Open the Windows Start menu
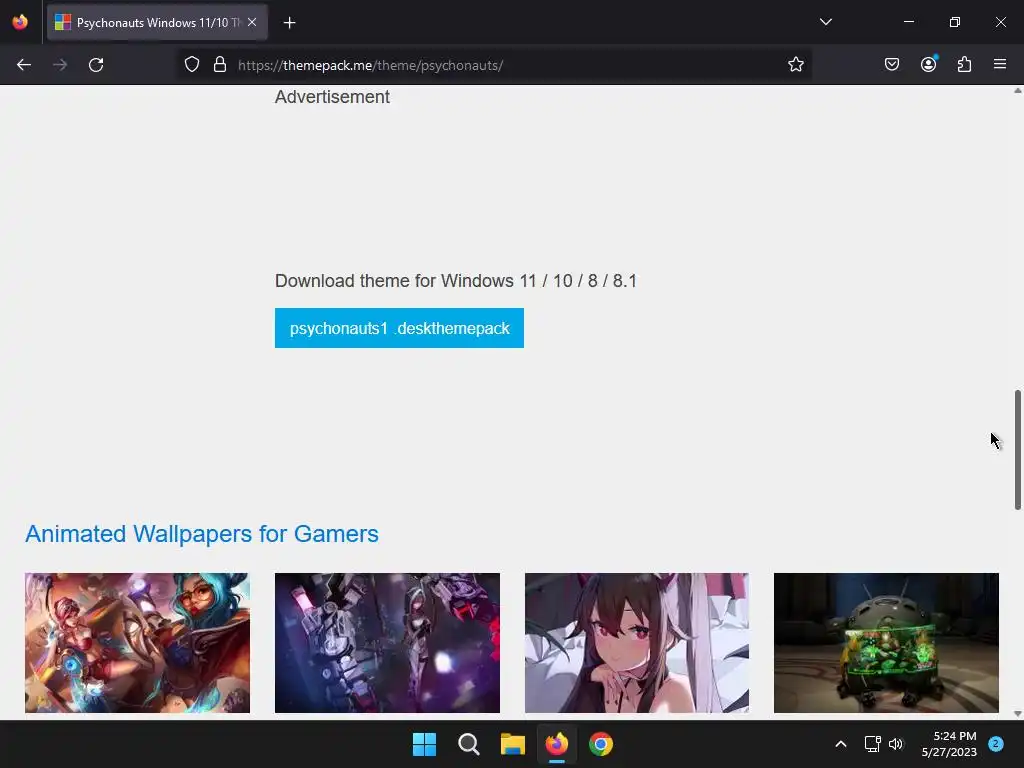The height and width of the screenshot is (768, 1024). coord(424,744)
